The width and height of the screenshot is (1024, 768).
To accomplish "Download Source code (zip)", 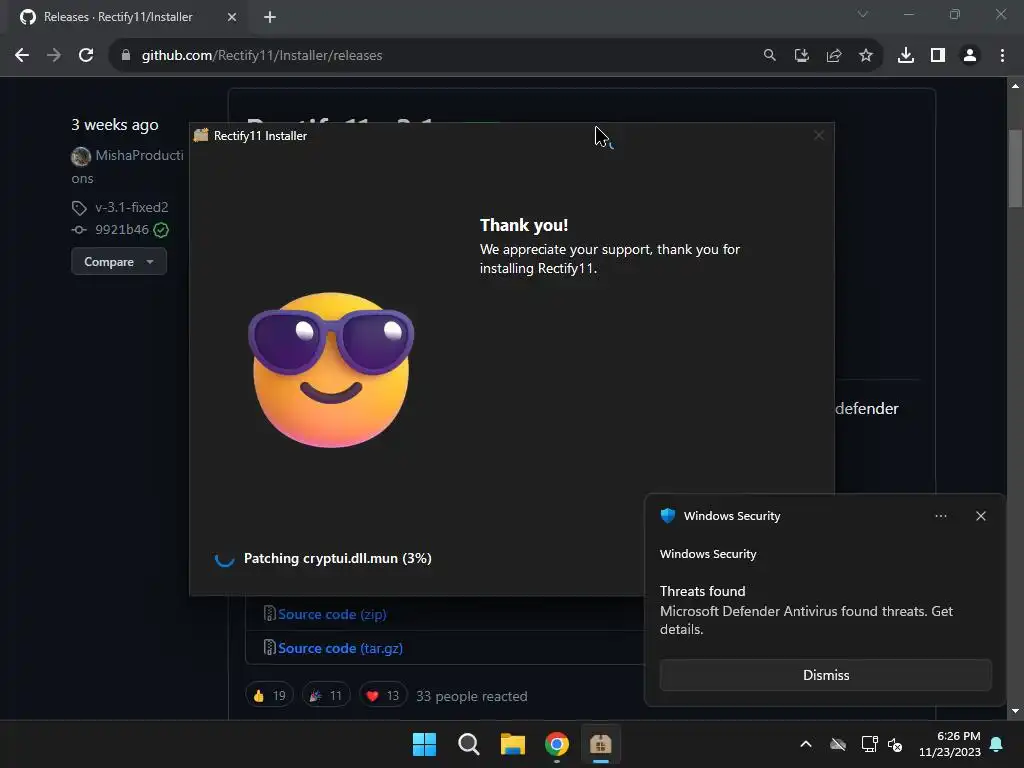I will (x=332, y=614).
